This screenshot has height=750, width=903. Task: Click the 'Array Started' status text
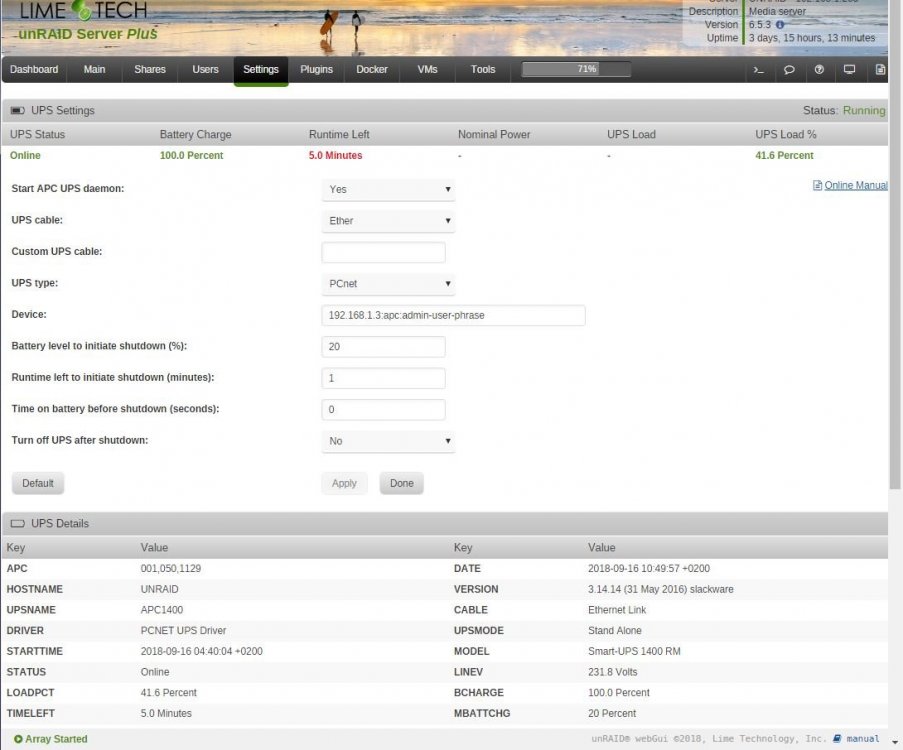[56, 739]
